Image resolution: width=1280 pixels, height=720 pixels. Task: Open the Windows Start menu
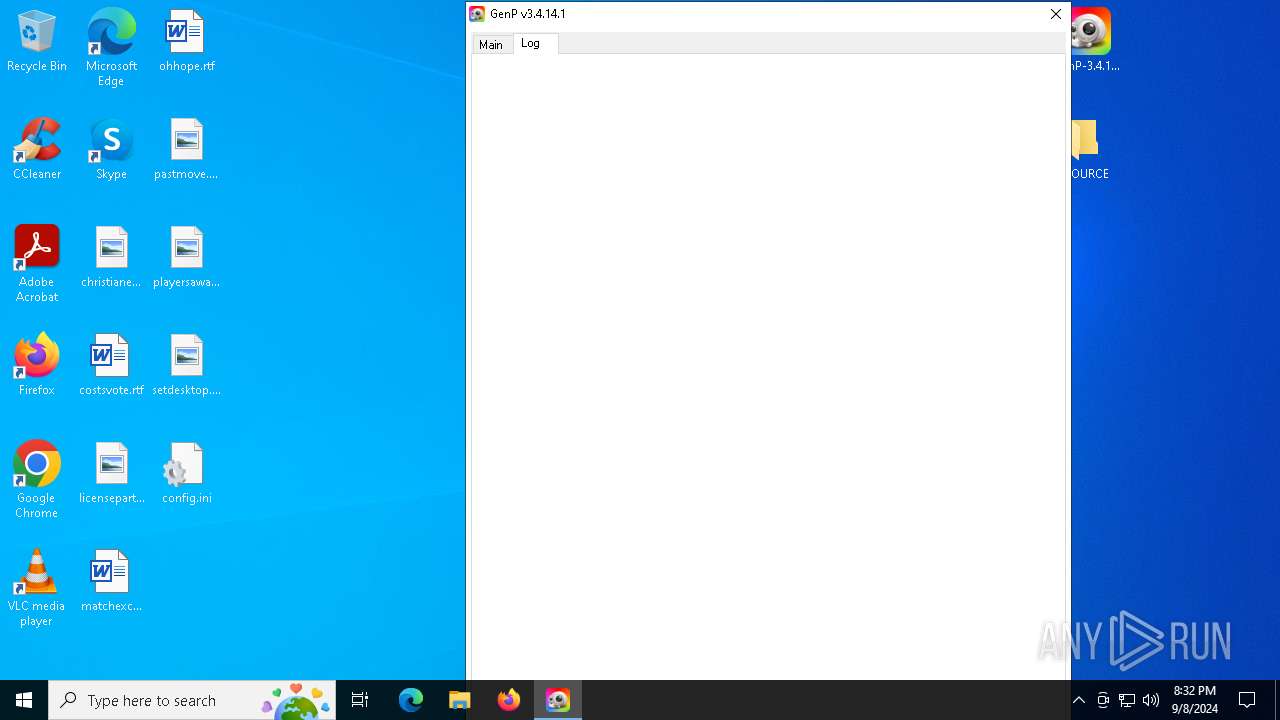click(24, 700)
